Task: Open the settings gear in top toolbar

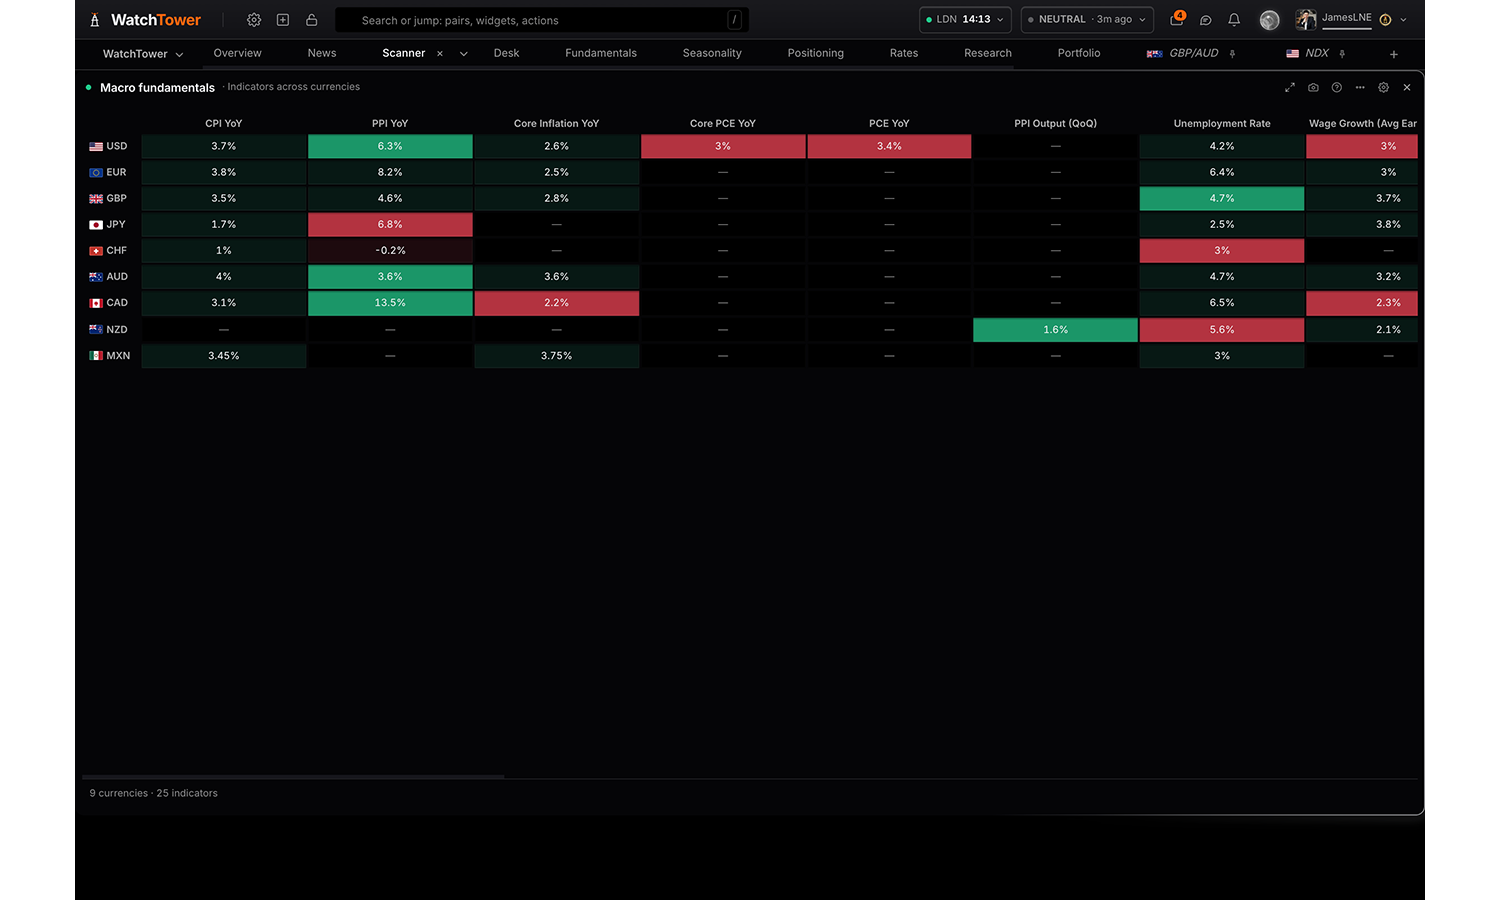Action: [x=254, y=20]
